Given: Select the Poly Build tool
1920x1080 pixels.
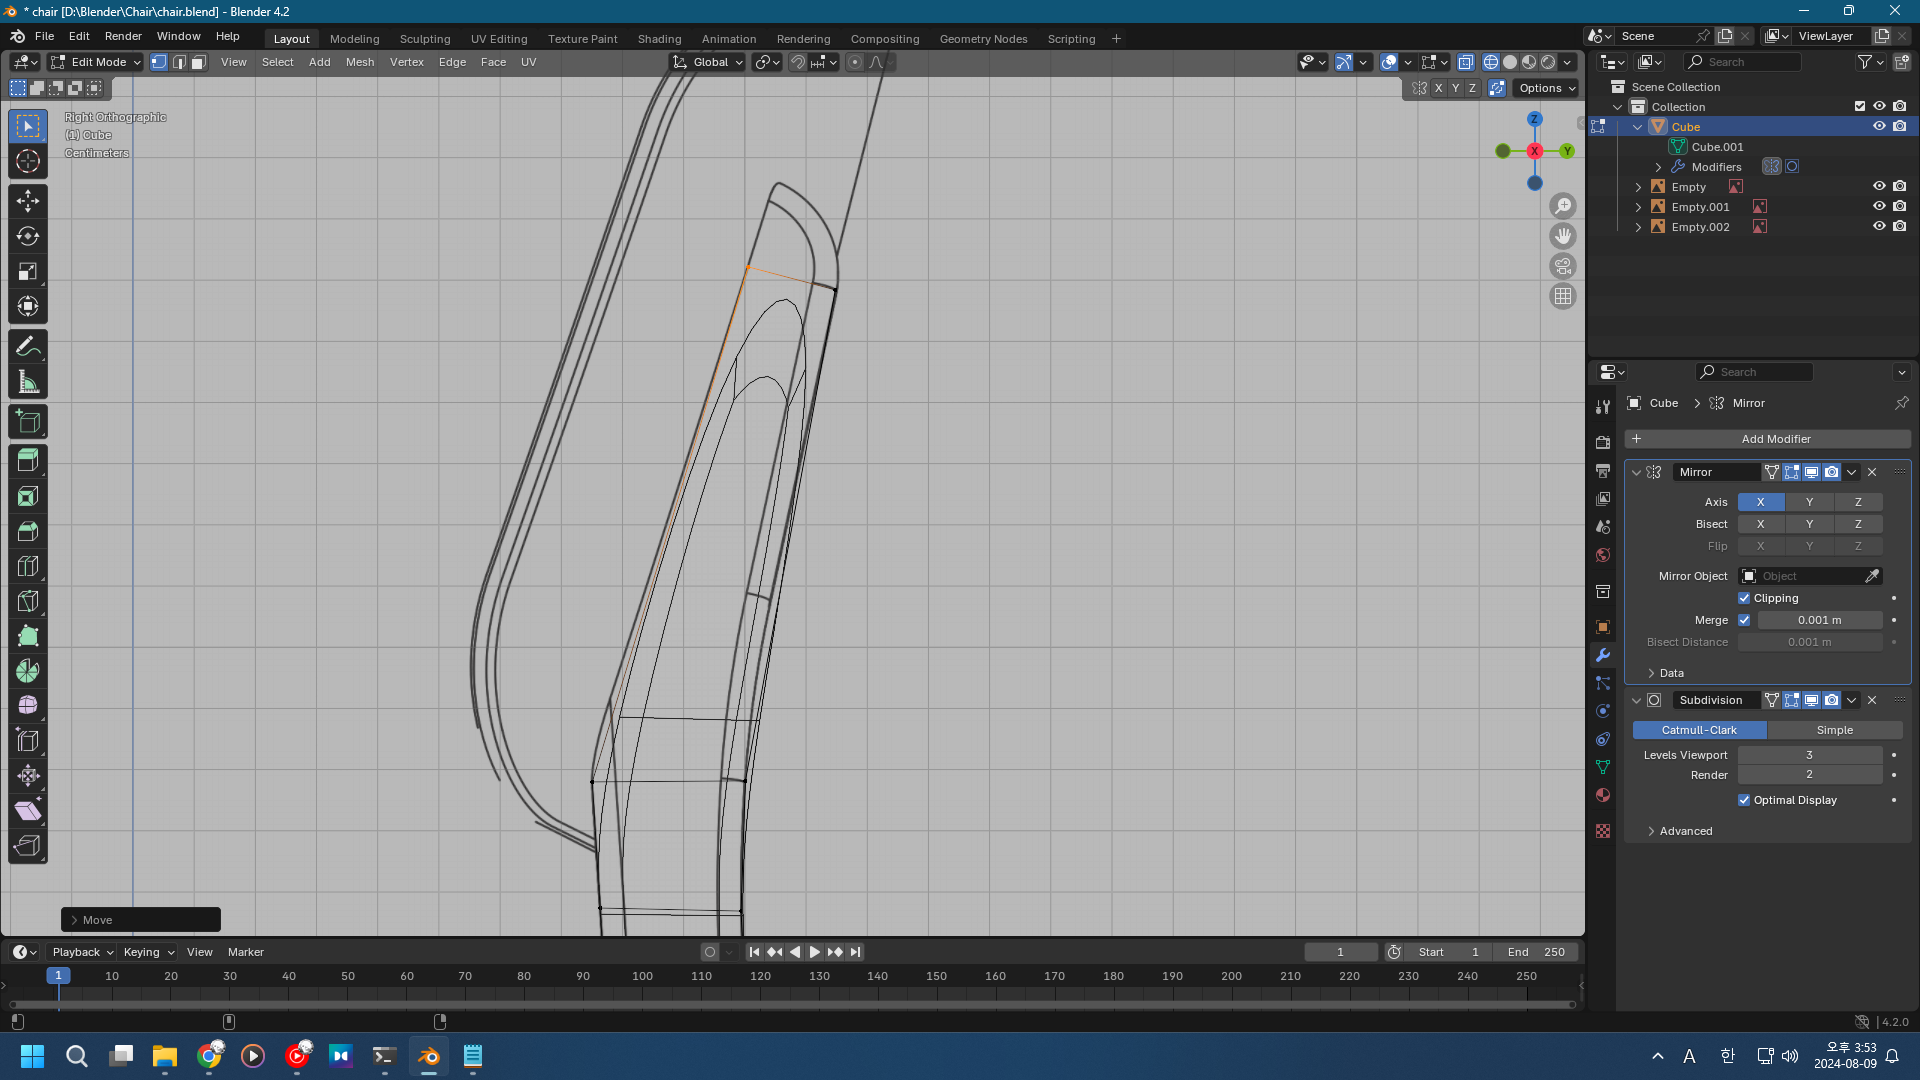Looking at the screenshot, I should pos(28,636).
